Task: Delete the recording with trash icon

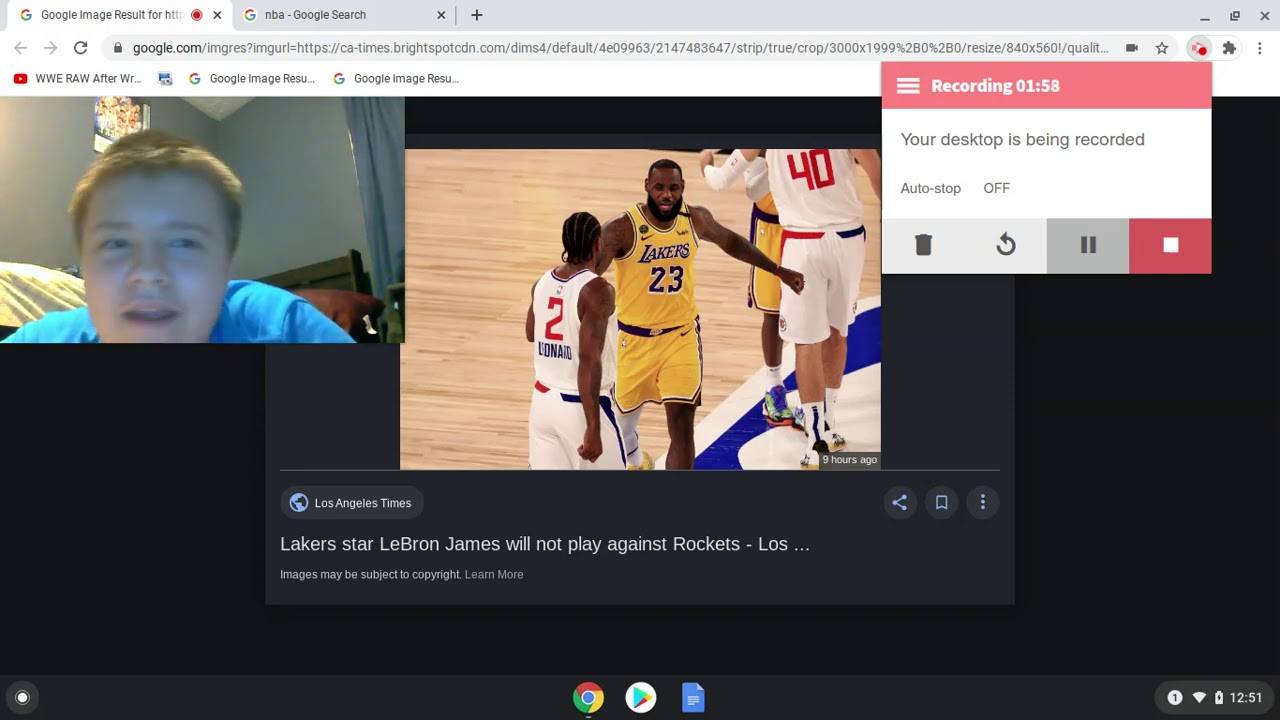Action: pos(923,245)
